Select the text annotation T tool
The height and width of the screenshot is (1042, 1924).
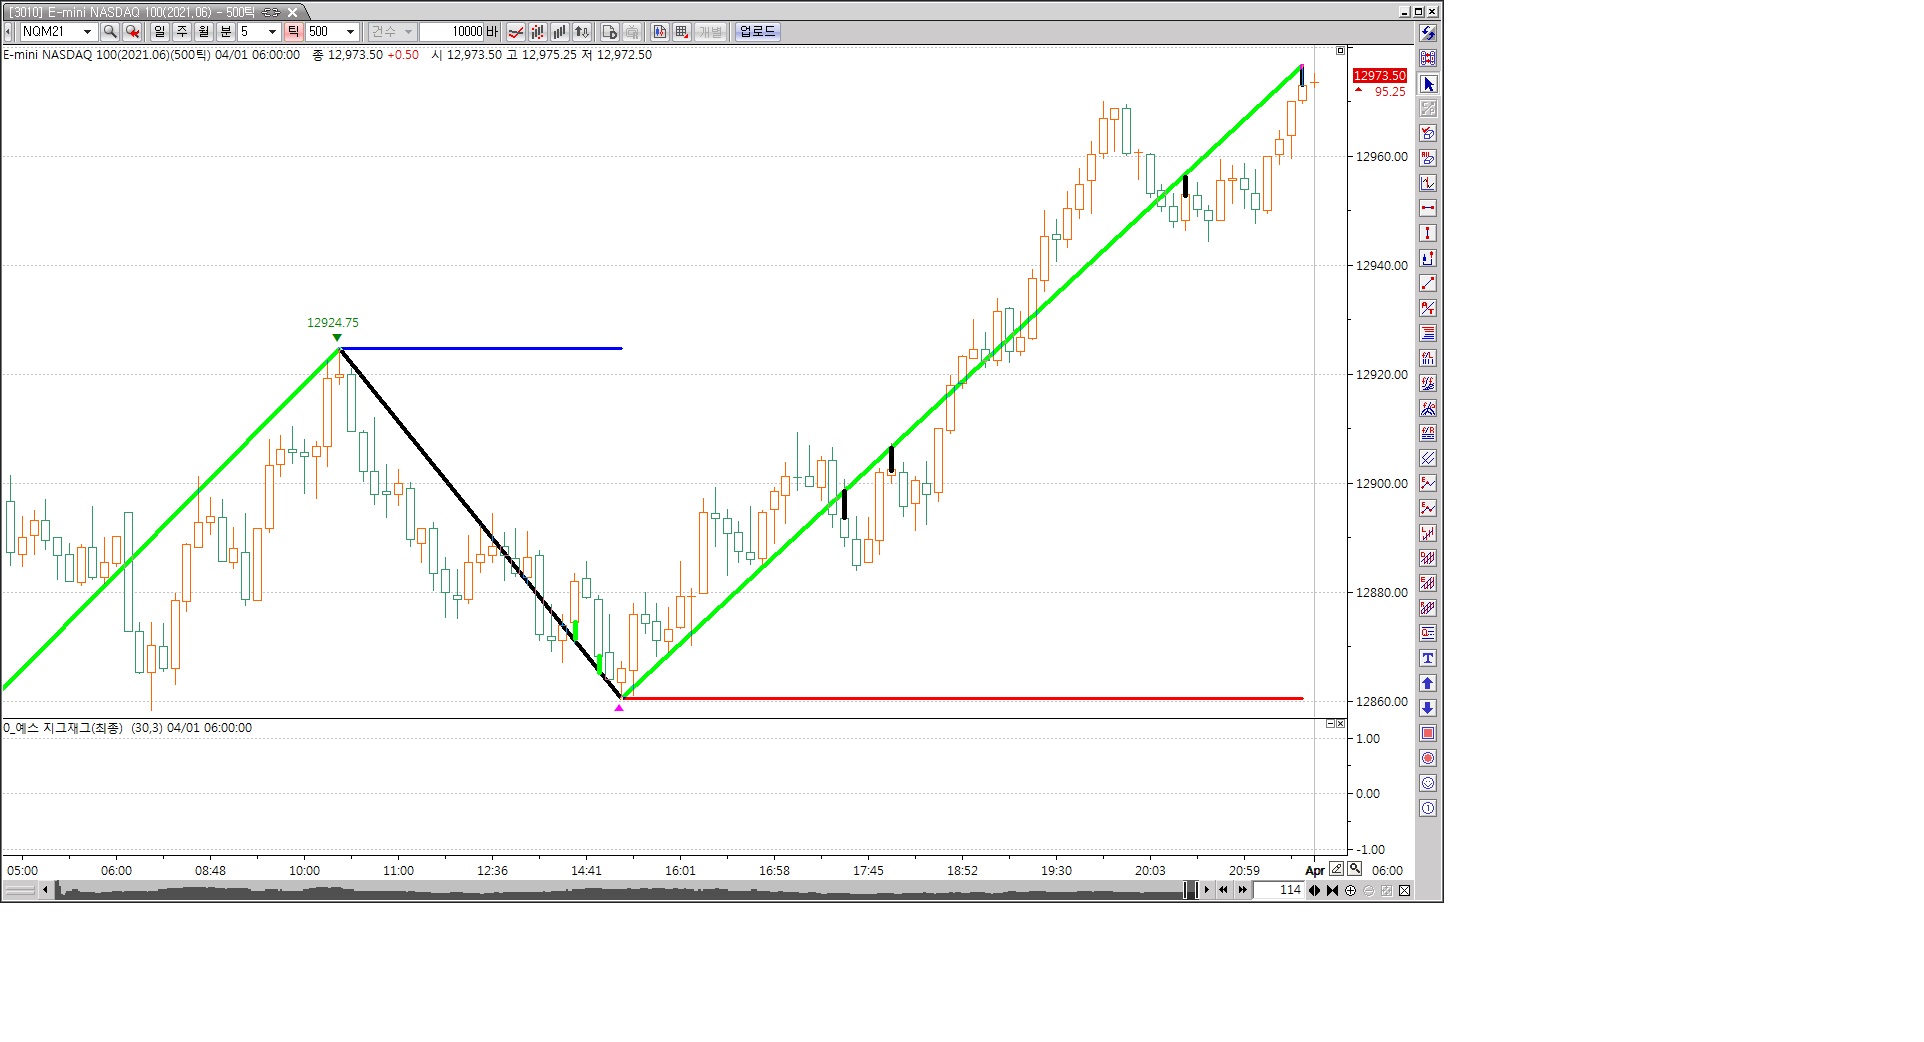tap(1428, 658)
